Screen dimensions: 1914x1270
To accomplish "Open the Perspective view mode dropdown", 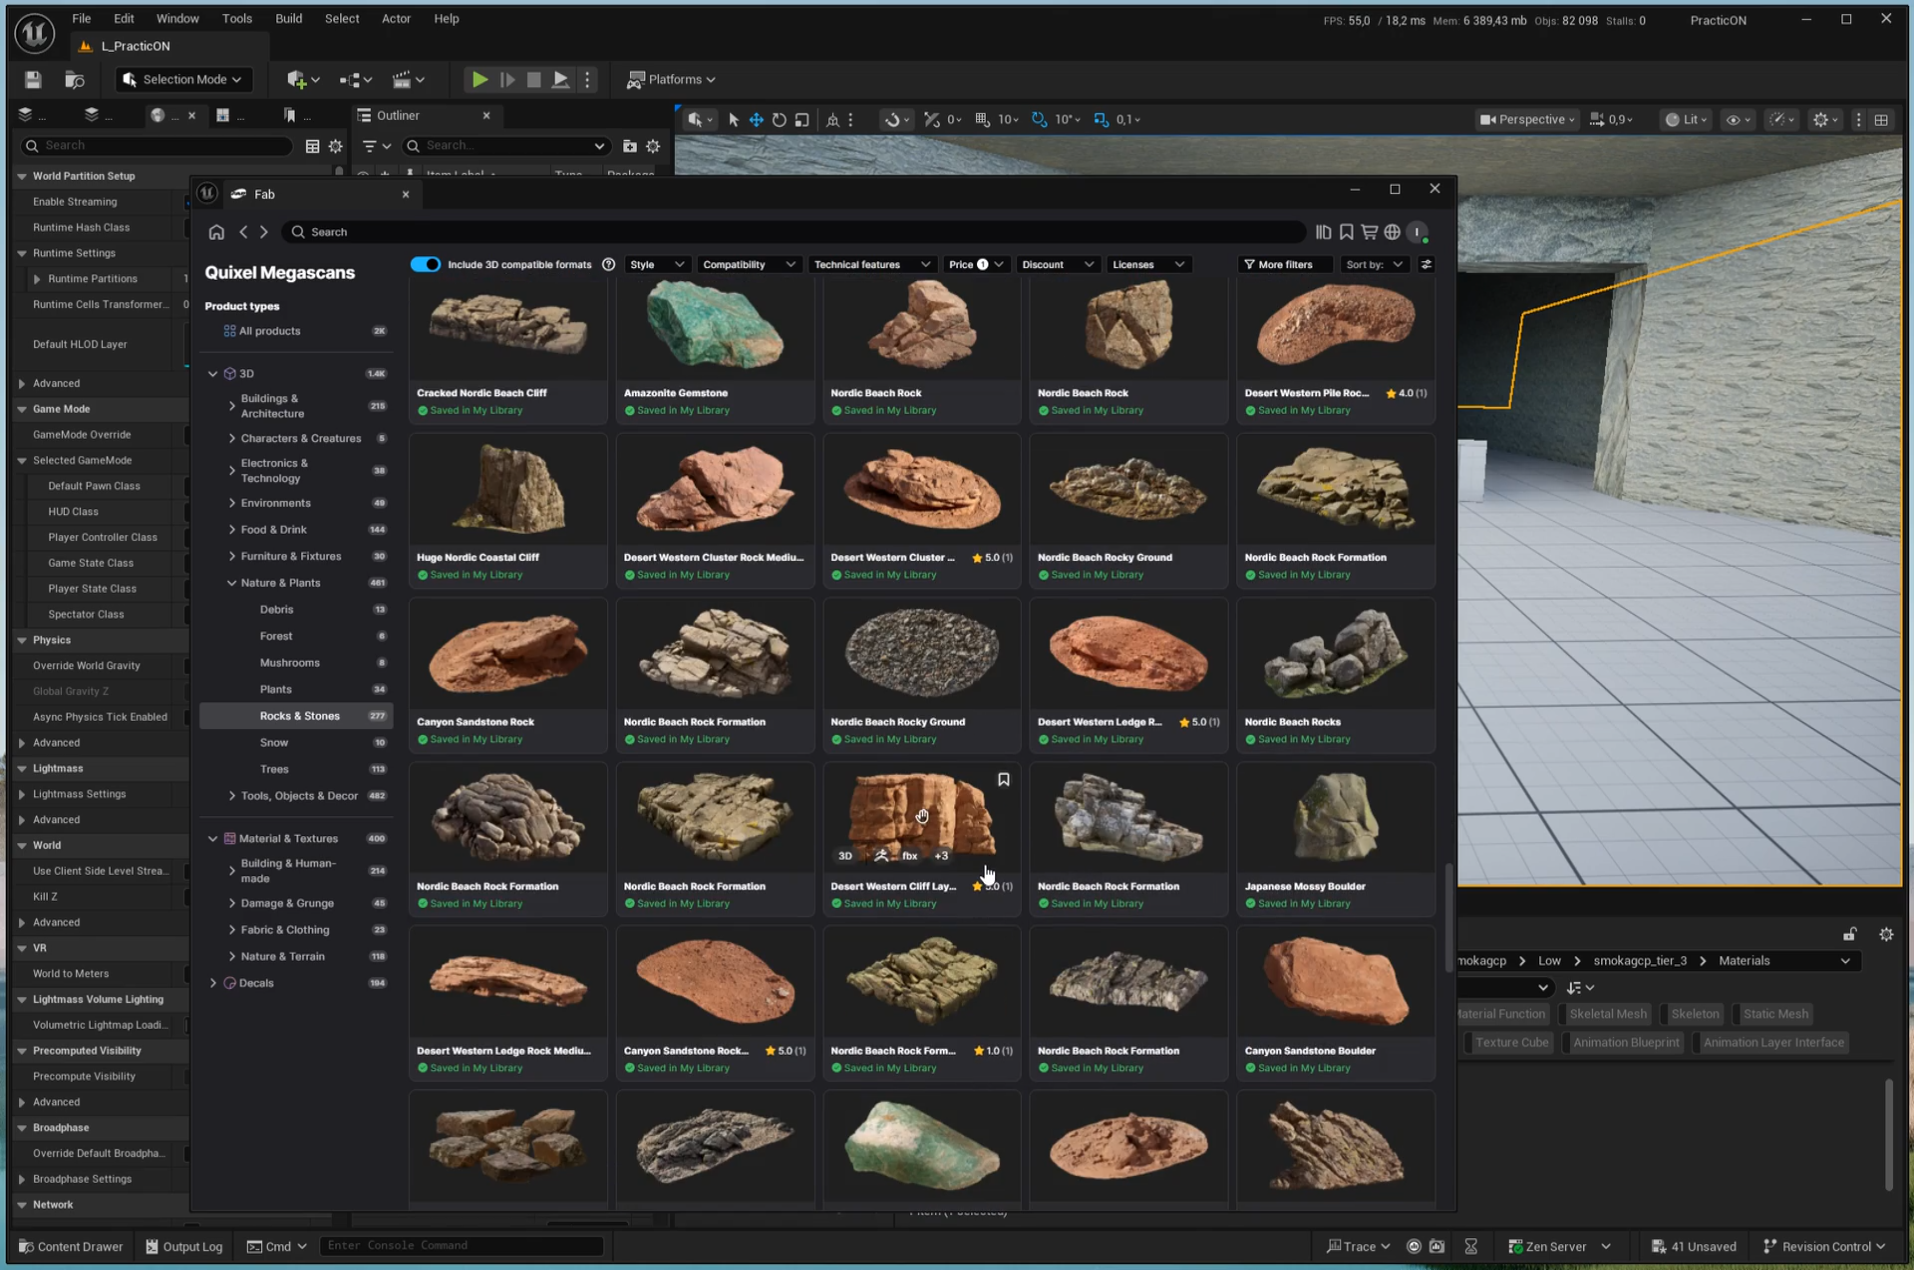I will coord(1526,120).
